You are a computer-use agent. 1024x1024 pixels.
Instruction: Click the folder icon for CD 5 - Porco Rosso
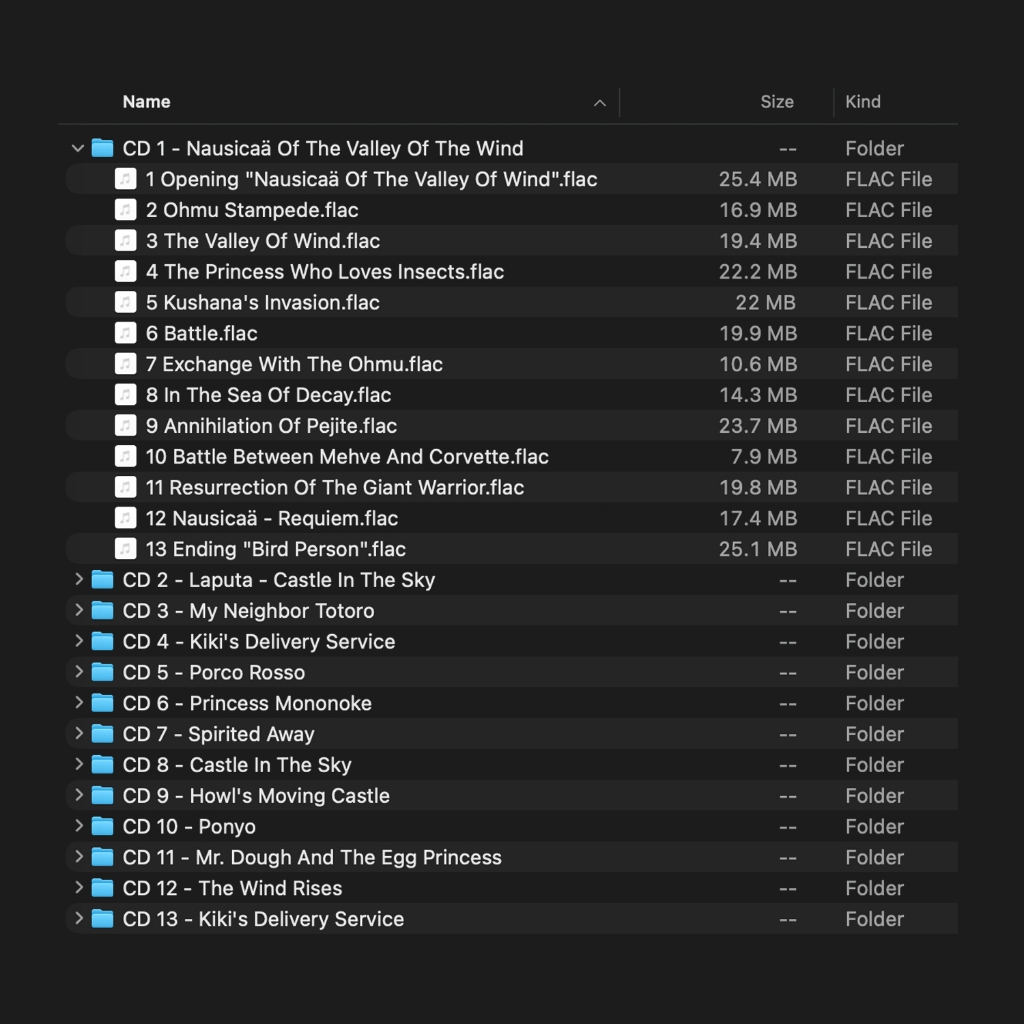(x=102, y=673)
